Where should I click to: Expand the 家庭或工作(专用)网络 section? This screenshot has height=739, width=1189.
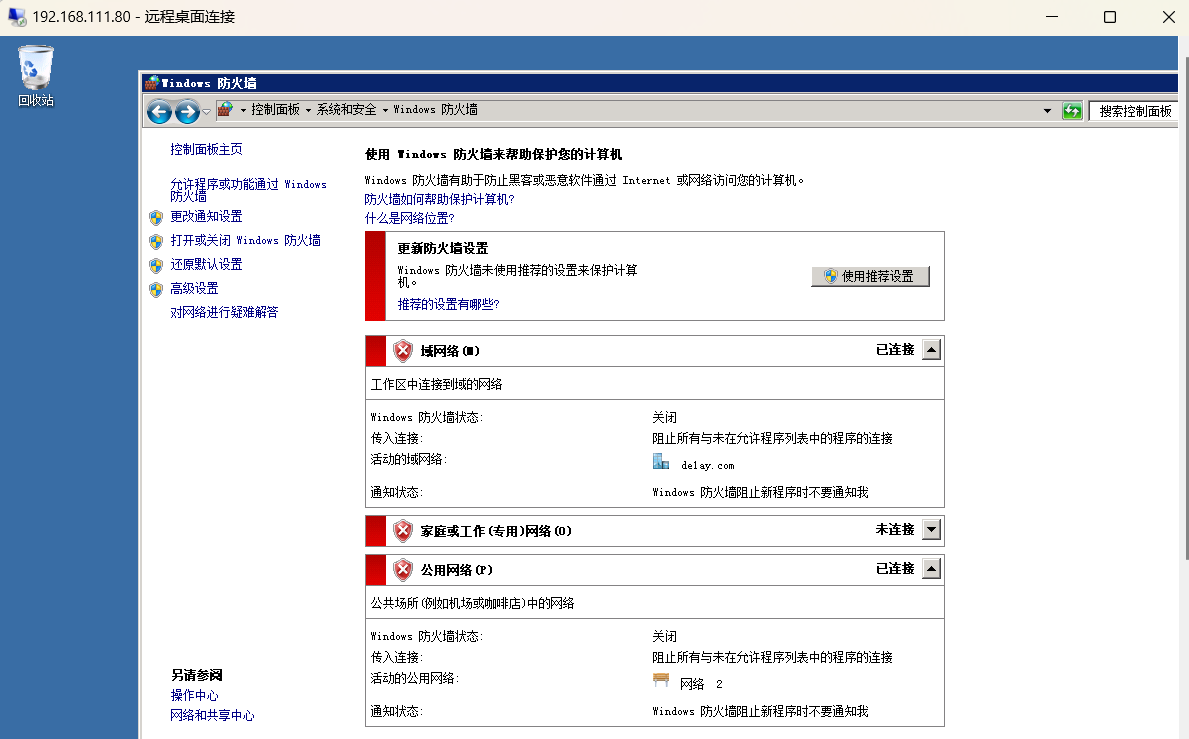pos(930,529)
